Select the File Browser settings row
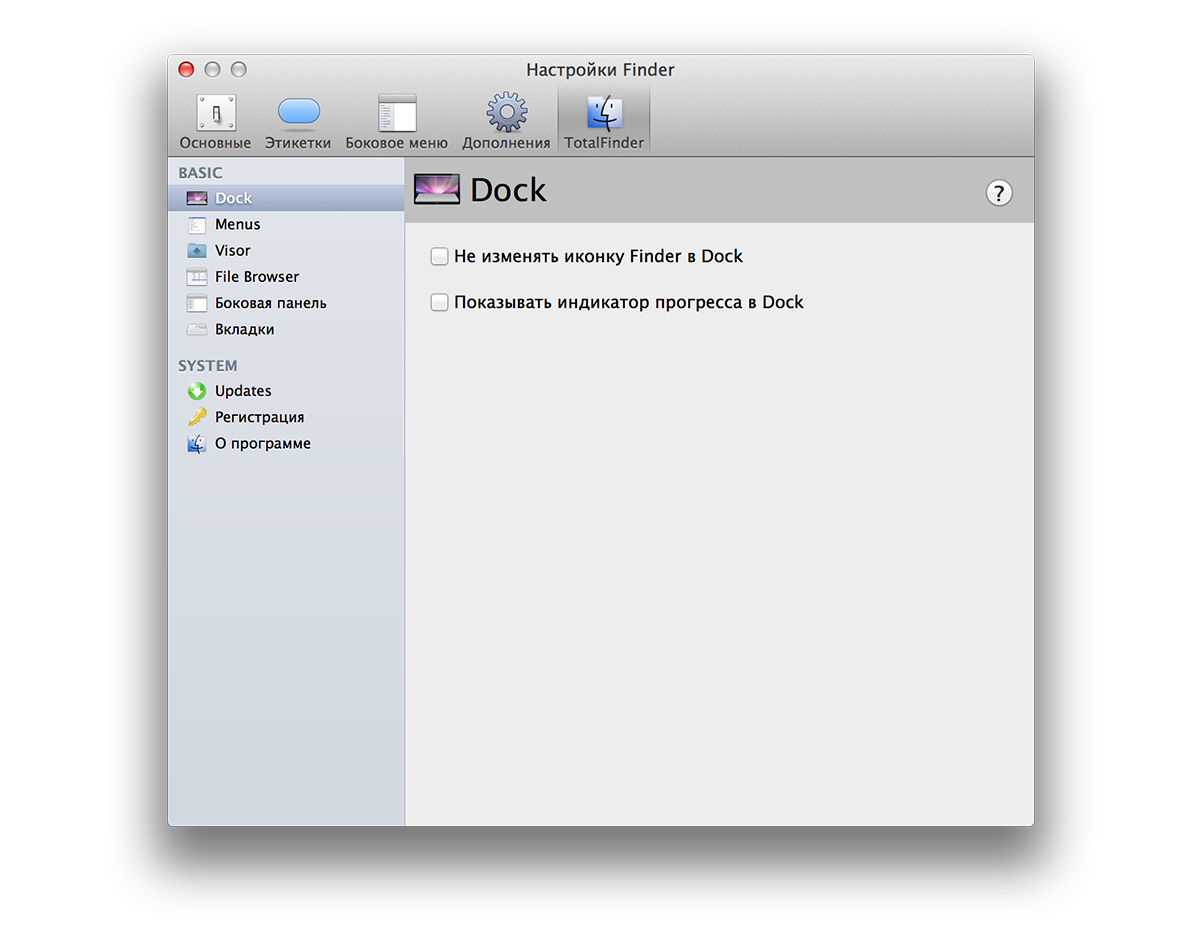 [x=286, y=277]
